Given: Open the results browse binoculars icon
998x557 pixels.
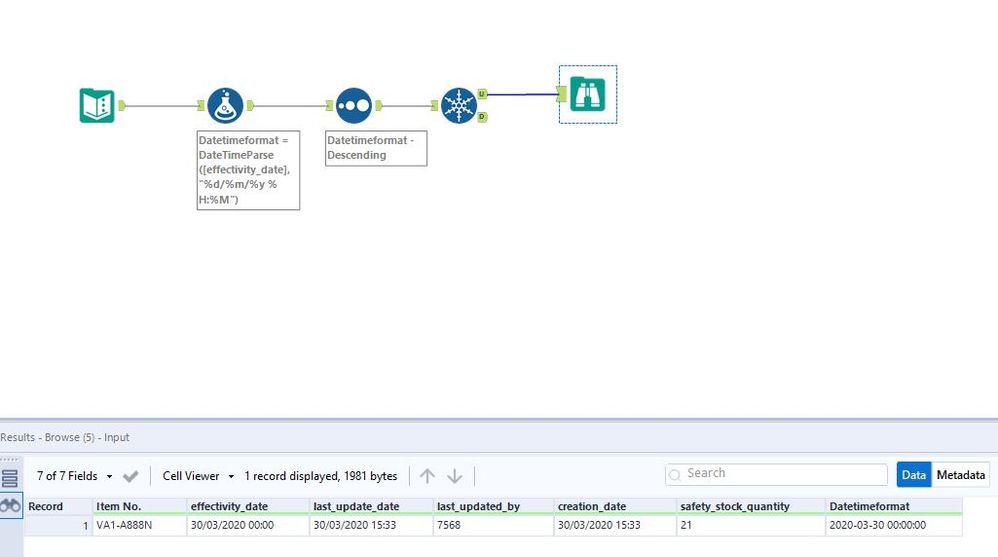Looking at the screenshot, I should point(10,506).
